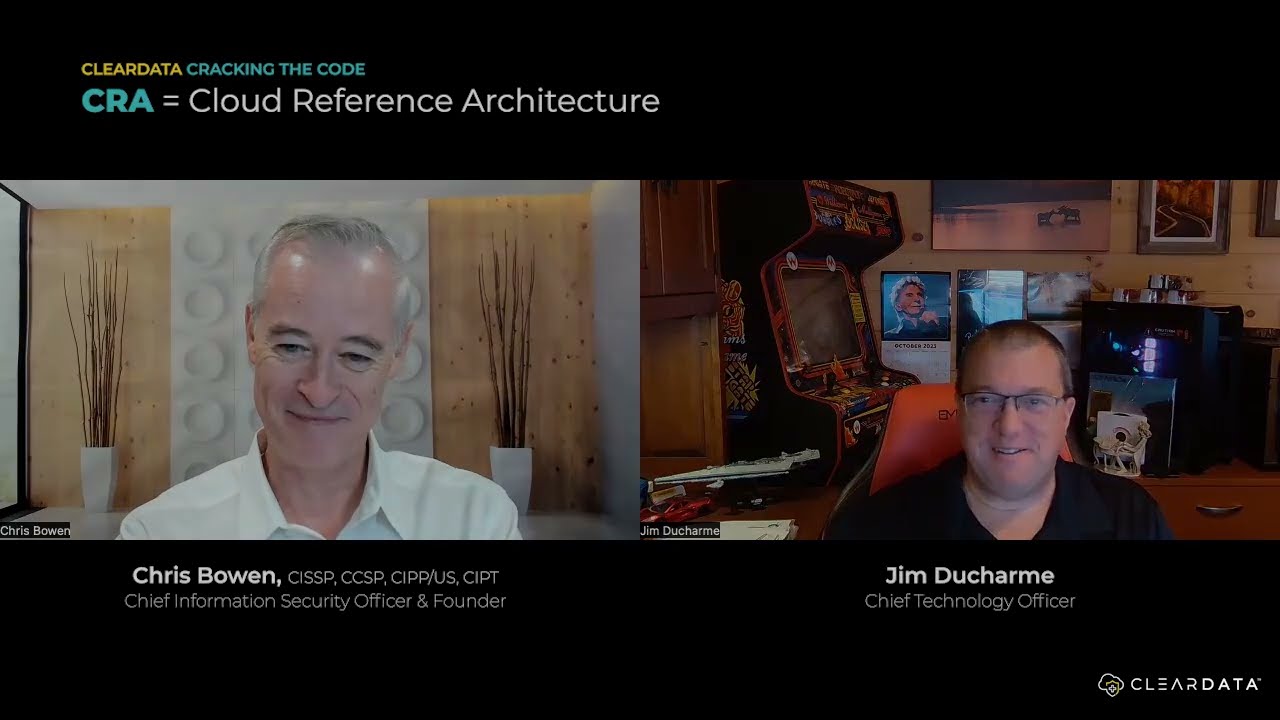Click the CLEARDATA wordmark text at bottom right

(x=1195, y=685)
